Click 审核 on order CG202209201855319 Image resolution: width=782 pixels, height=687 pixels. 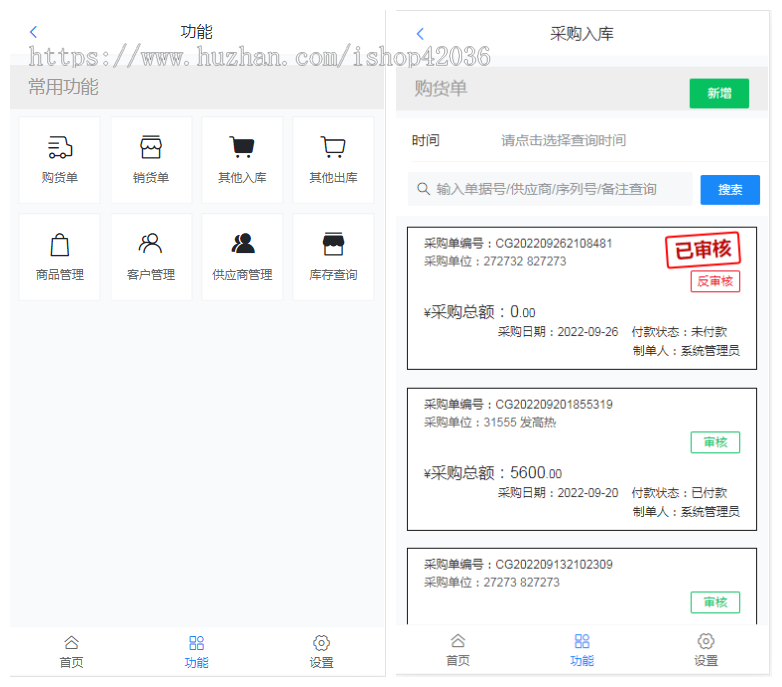coord(715,442)
